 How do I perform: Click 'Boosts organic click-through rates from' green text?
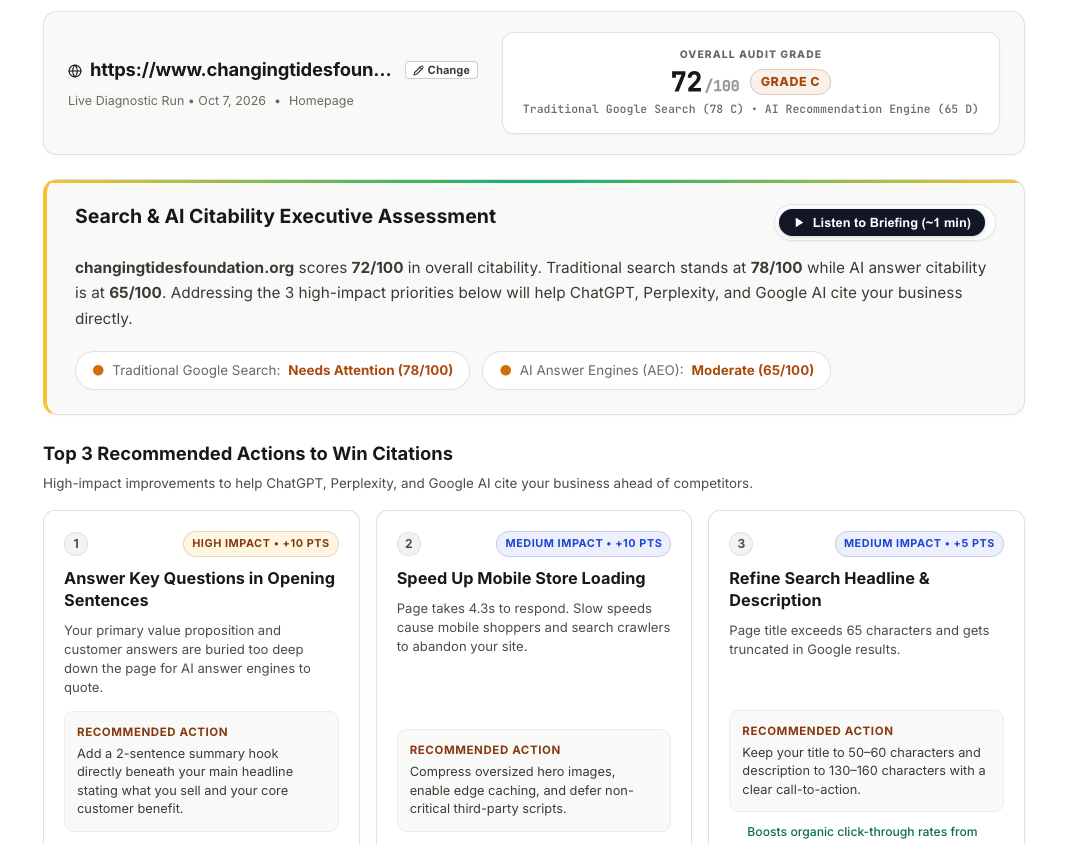coord(862,832)
